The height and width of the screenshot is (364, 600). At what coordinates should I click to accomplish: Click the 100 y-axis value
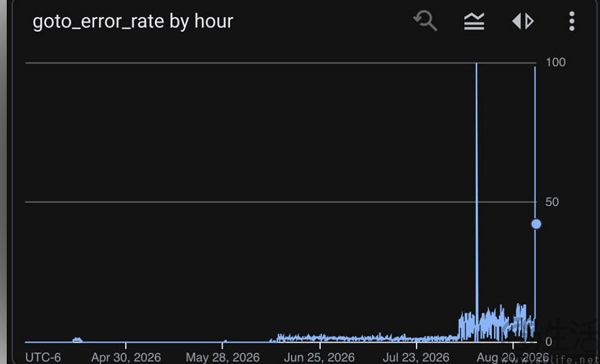click(x=556, y=62)
